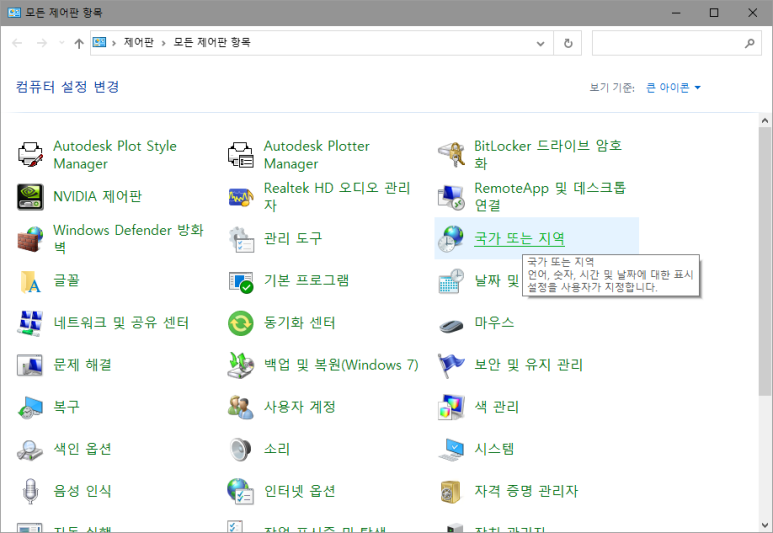
Task: Open the 백업 및 복원(Windows 7) link
Action: [x=341, y=365]
